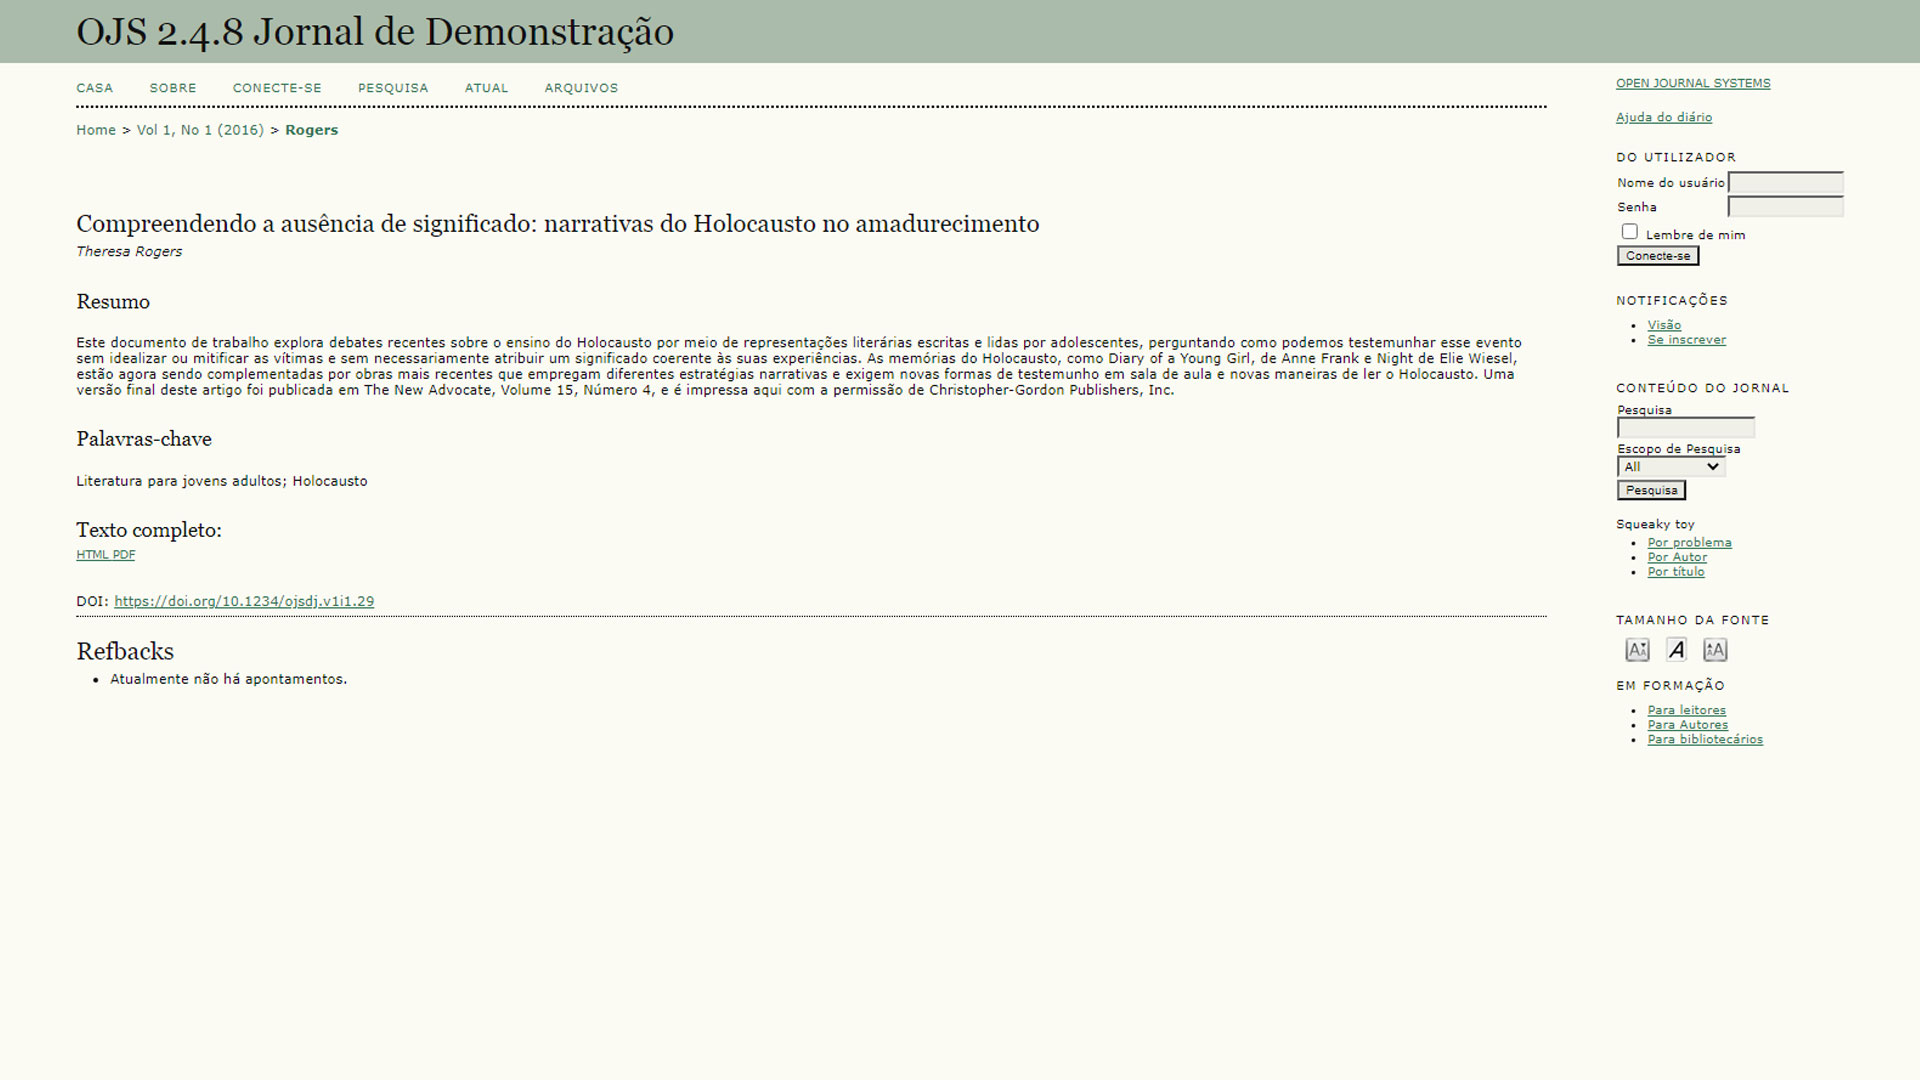The width and height of the screenshot is (1920, 1080).
Task: Click the 'Squeaky toy' label
Action: [1655, 525]
